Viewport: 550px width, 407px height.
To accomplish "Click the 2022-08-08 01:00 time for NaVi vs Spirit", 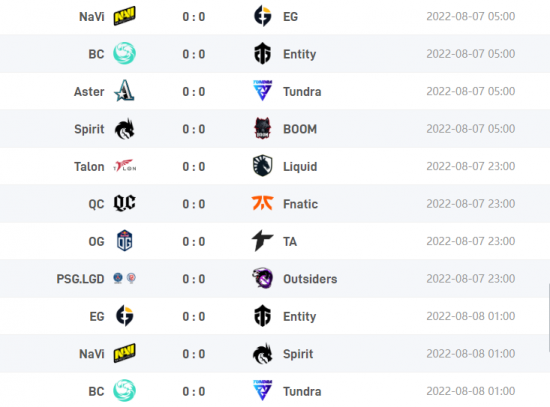I will (x=471, y=354).
